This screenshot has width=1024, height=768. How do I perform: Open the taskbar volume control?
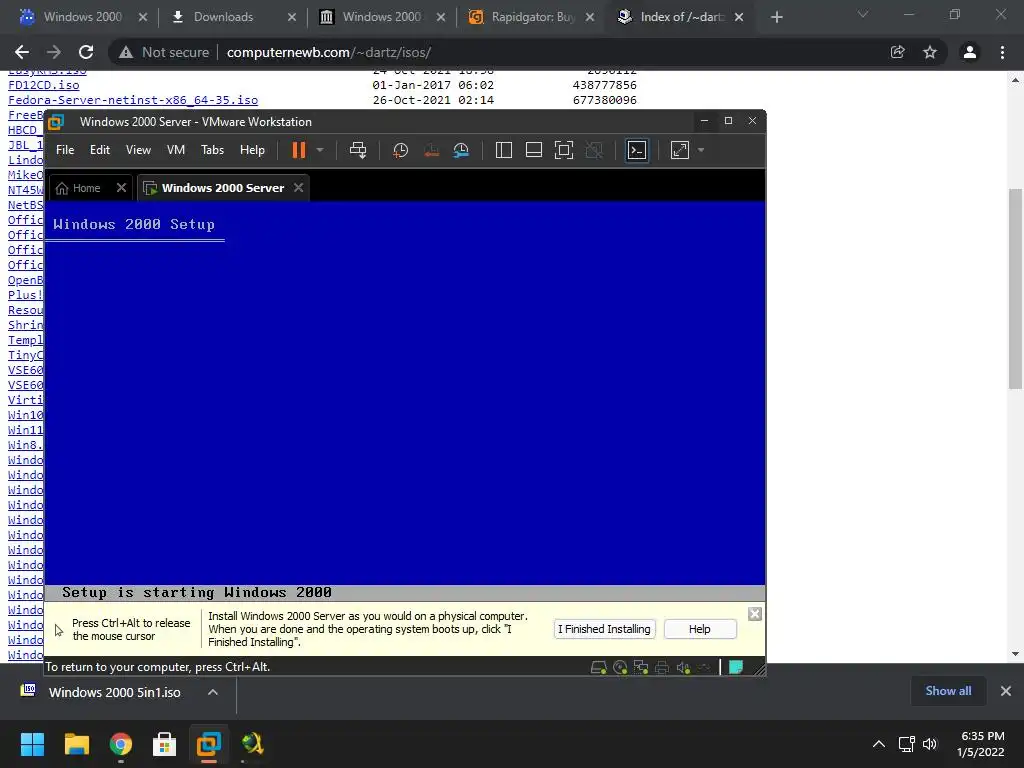tap(930, 744)
